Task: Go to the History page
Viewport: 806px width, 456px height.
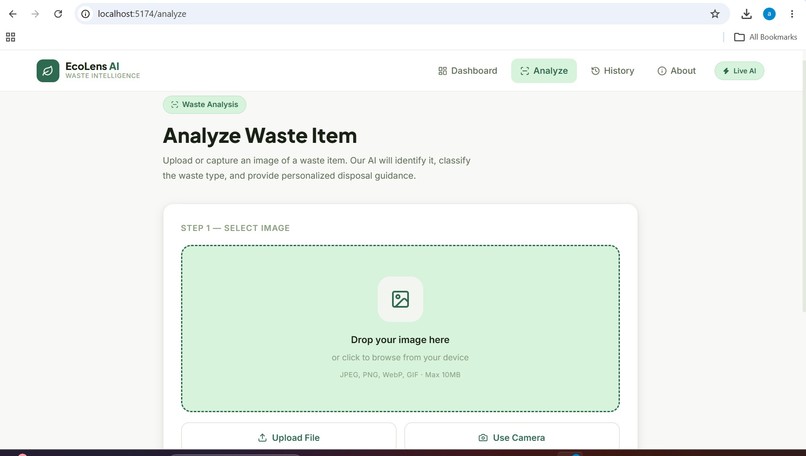Action: point(612,71)
